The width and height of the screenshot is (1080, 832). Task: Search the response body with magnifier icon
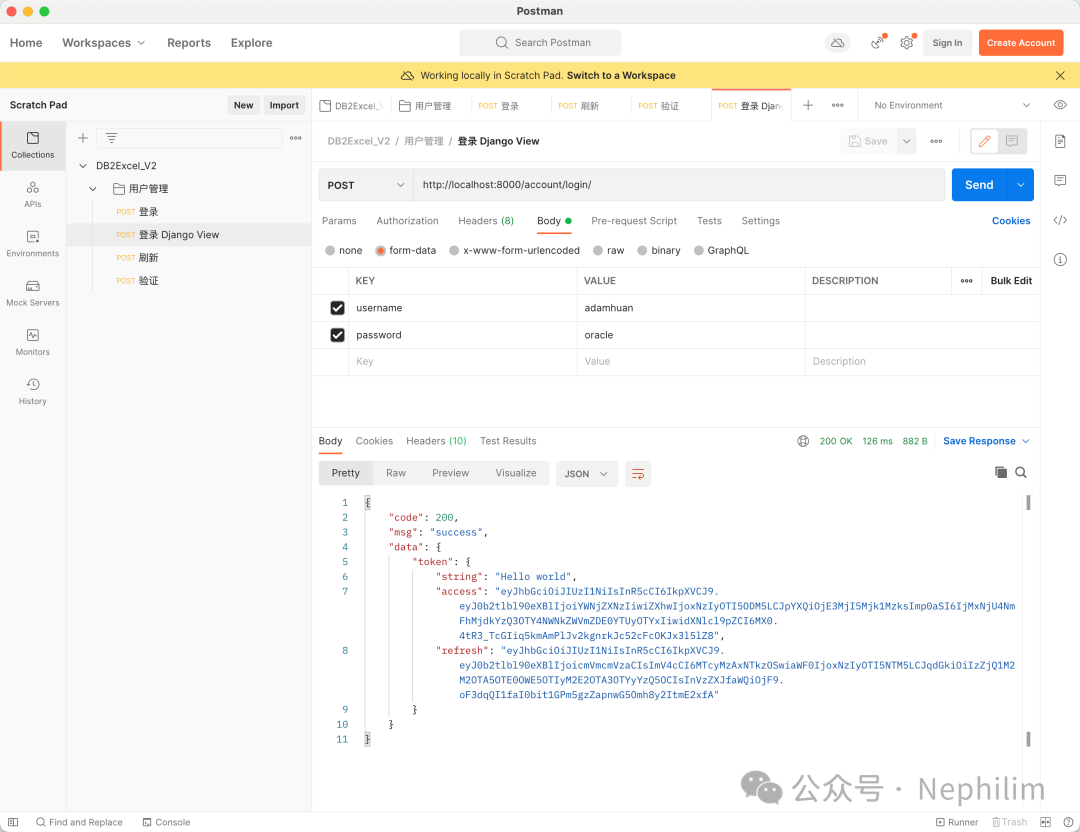point(1021,472)
